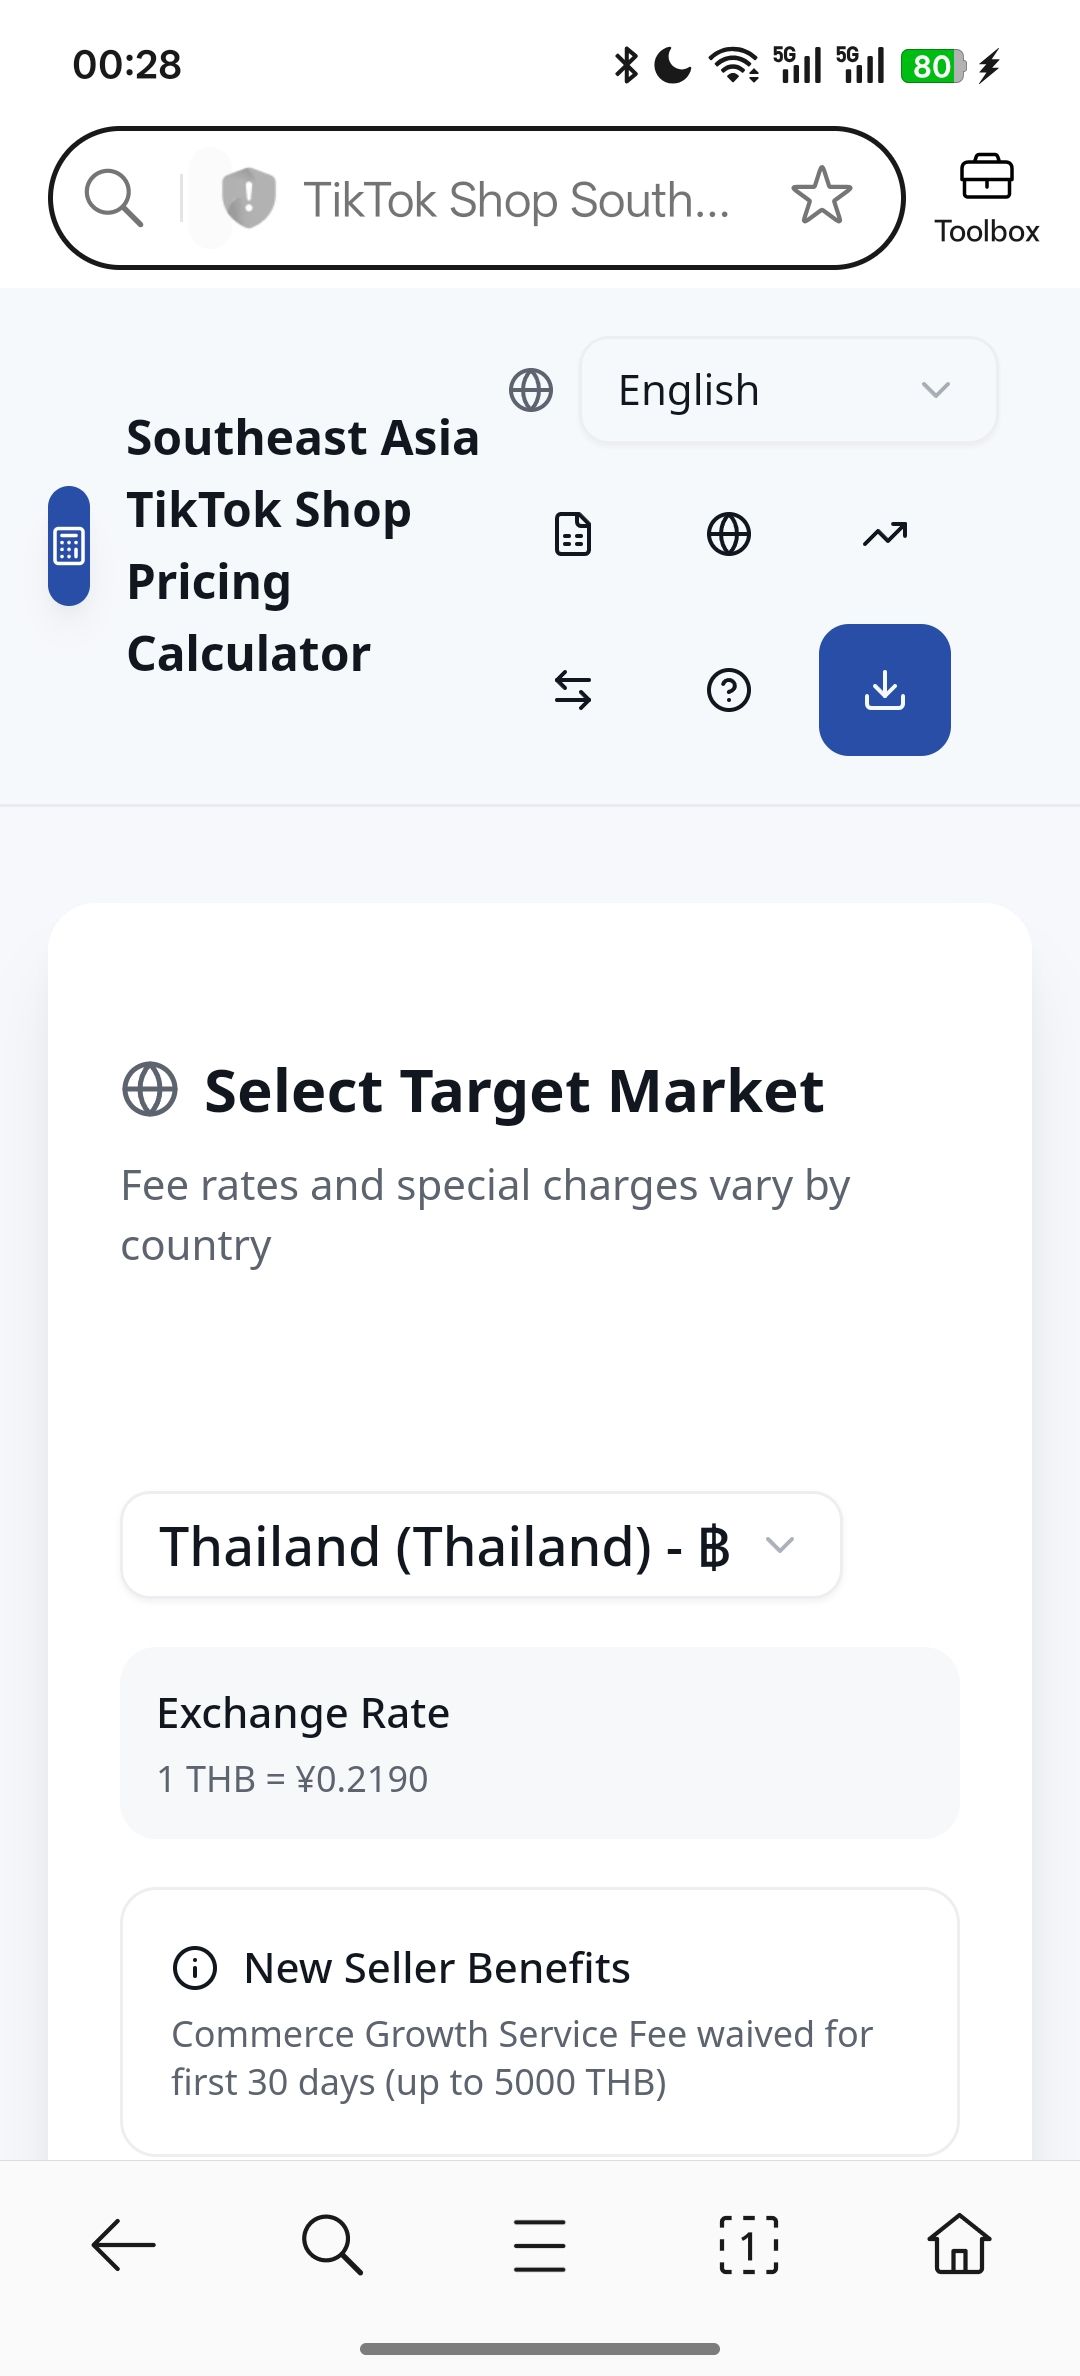
Task: Bookmark page with the star icon
Action: 822,196
